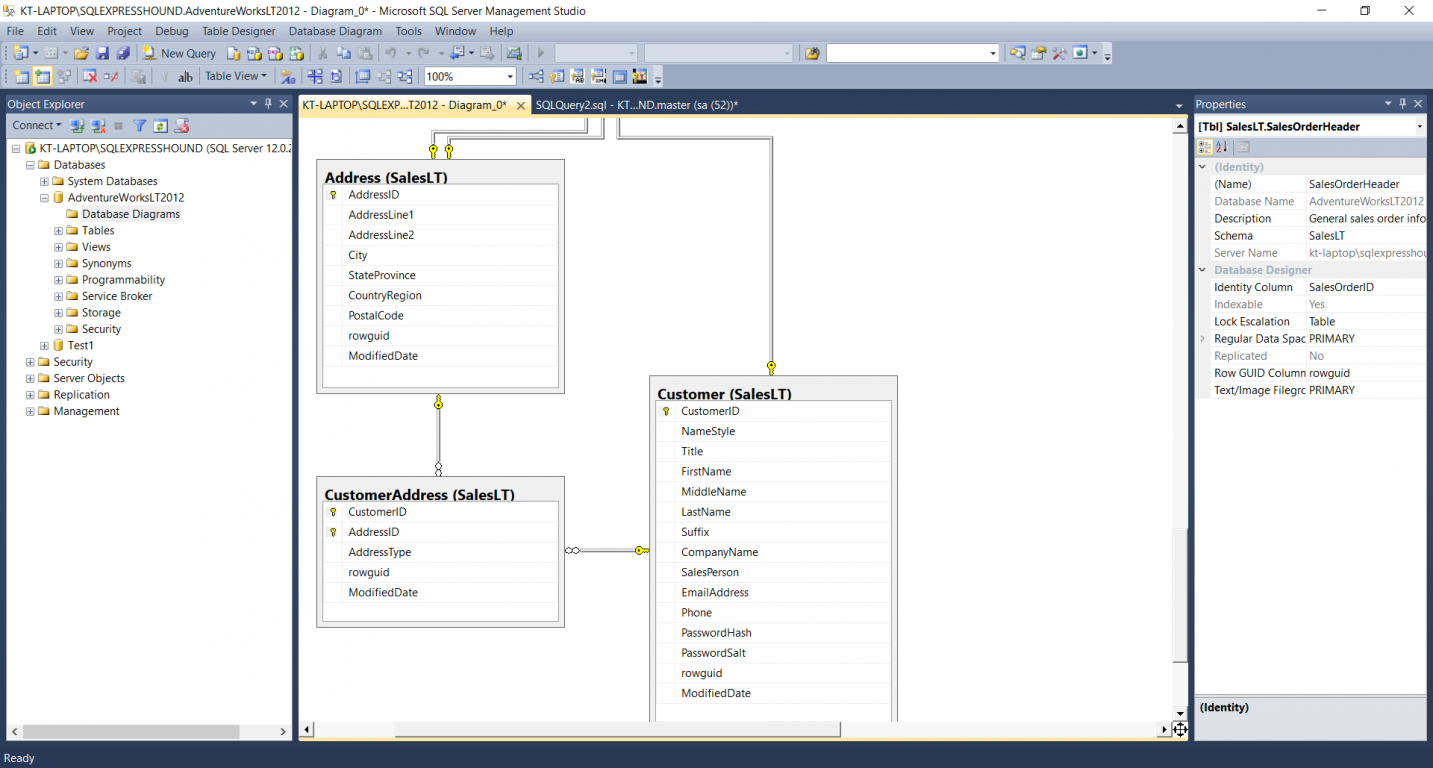Open the 100% zoom dropdown
This screenshot has height=768, width=1433.
(x=510, y=76)
